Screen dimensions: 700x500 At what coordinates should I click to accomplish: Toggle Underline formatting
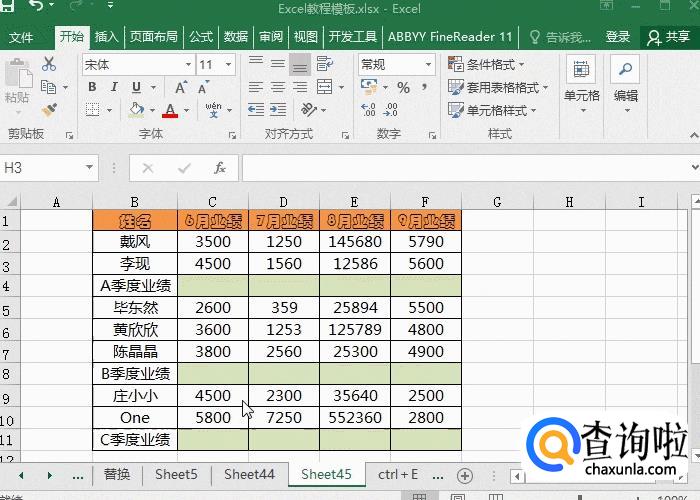[136, 87]
